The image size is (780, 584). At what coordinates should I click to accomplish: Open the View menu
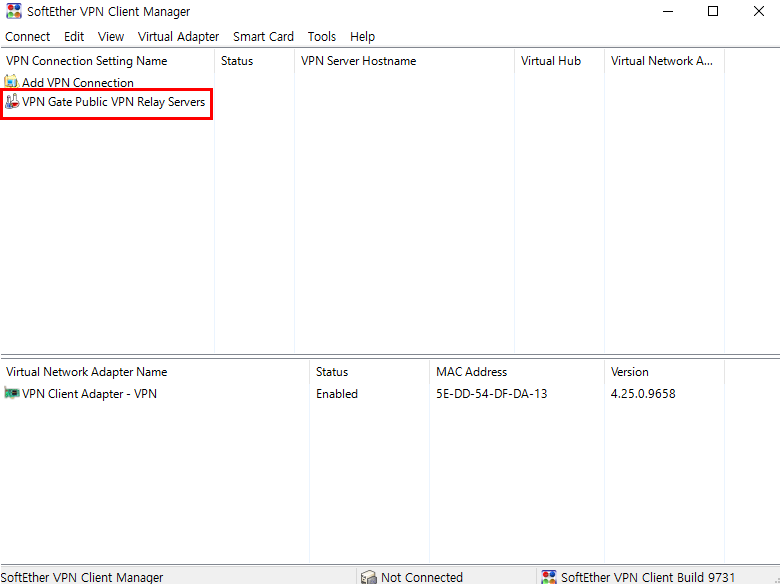tap(110, 37)
